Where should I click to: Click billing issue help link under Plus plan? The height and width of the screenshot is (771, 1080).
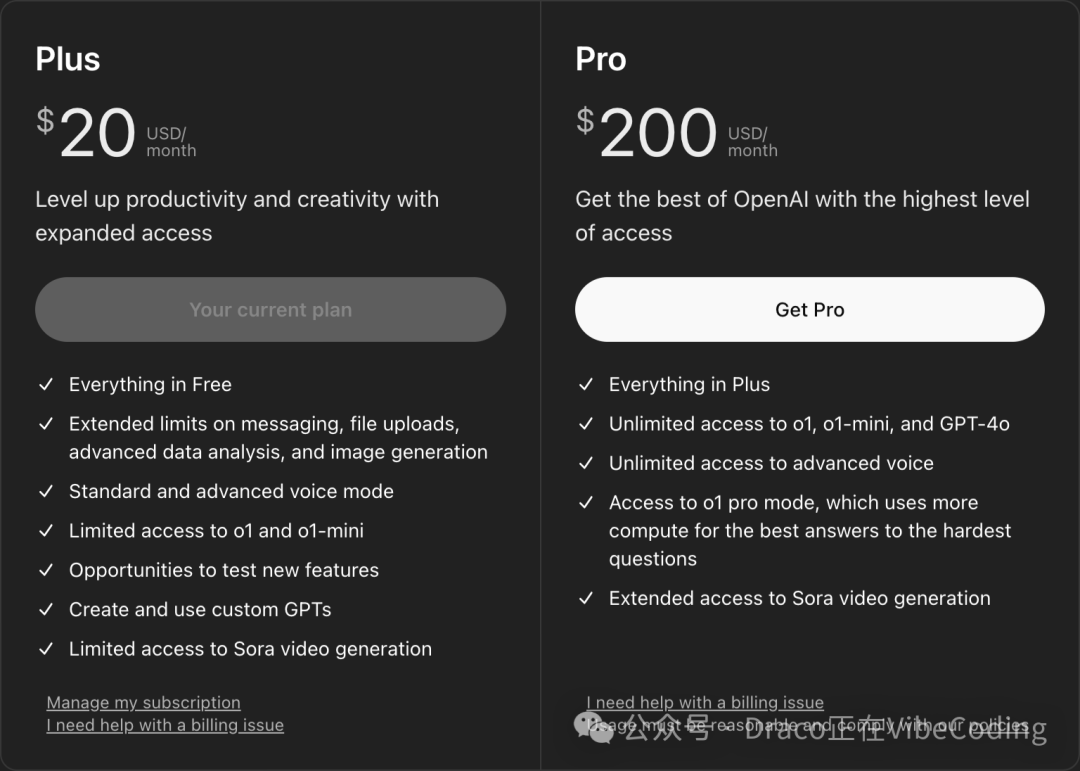pos(165,725)
